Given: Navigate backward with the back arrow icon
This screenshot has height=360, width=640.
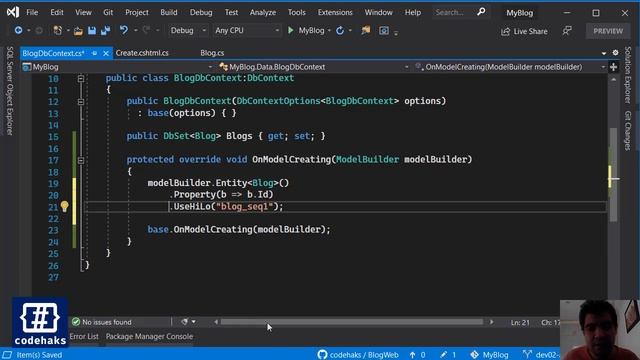Looking at the screenshot, I should pyautogui.click(x=18, y=30).
